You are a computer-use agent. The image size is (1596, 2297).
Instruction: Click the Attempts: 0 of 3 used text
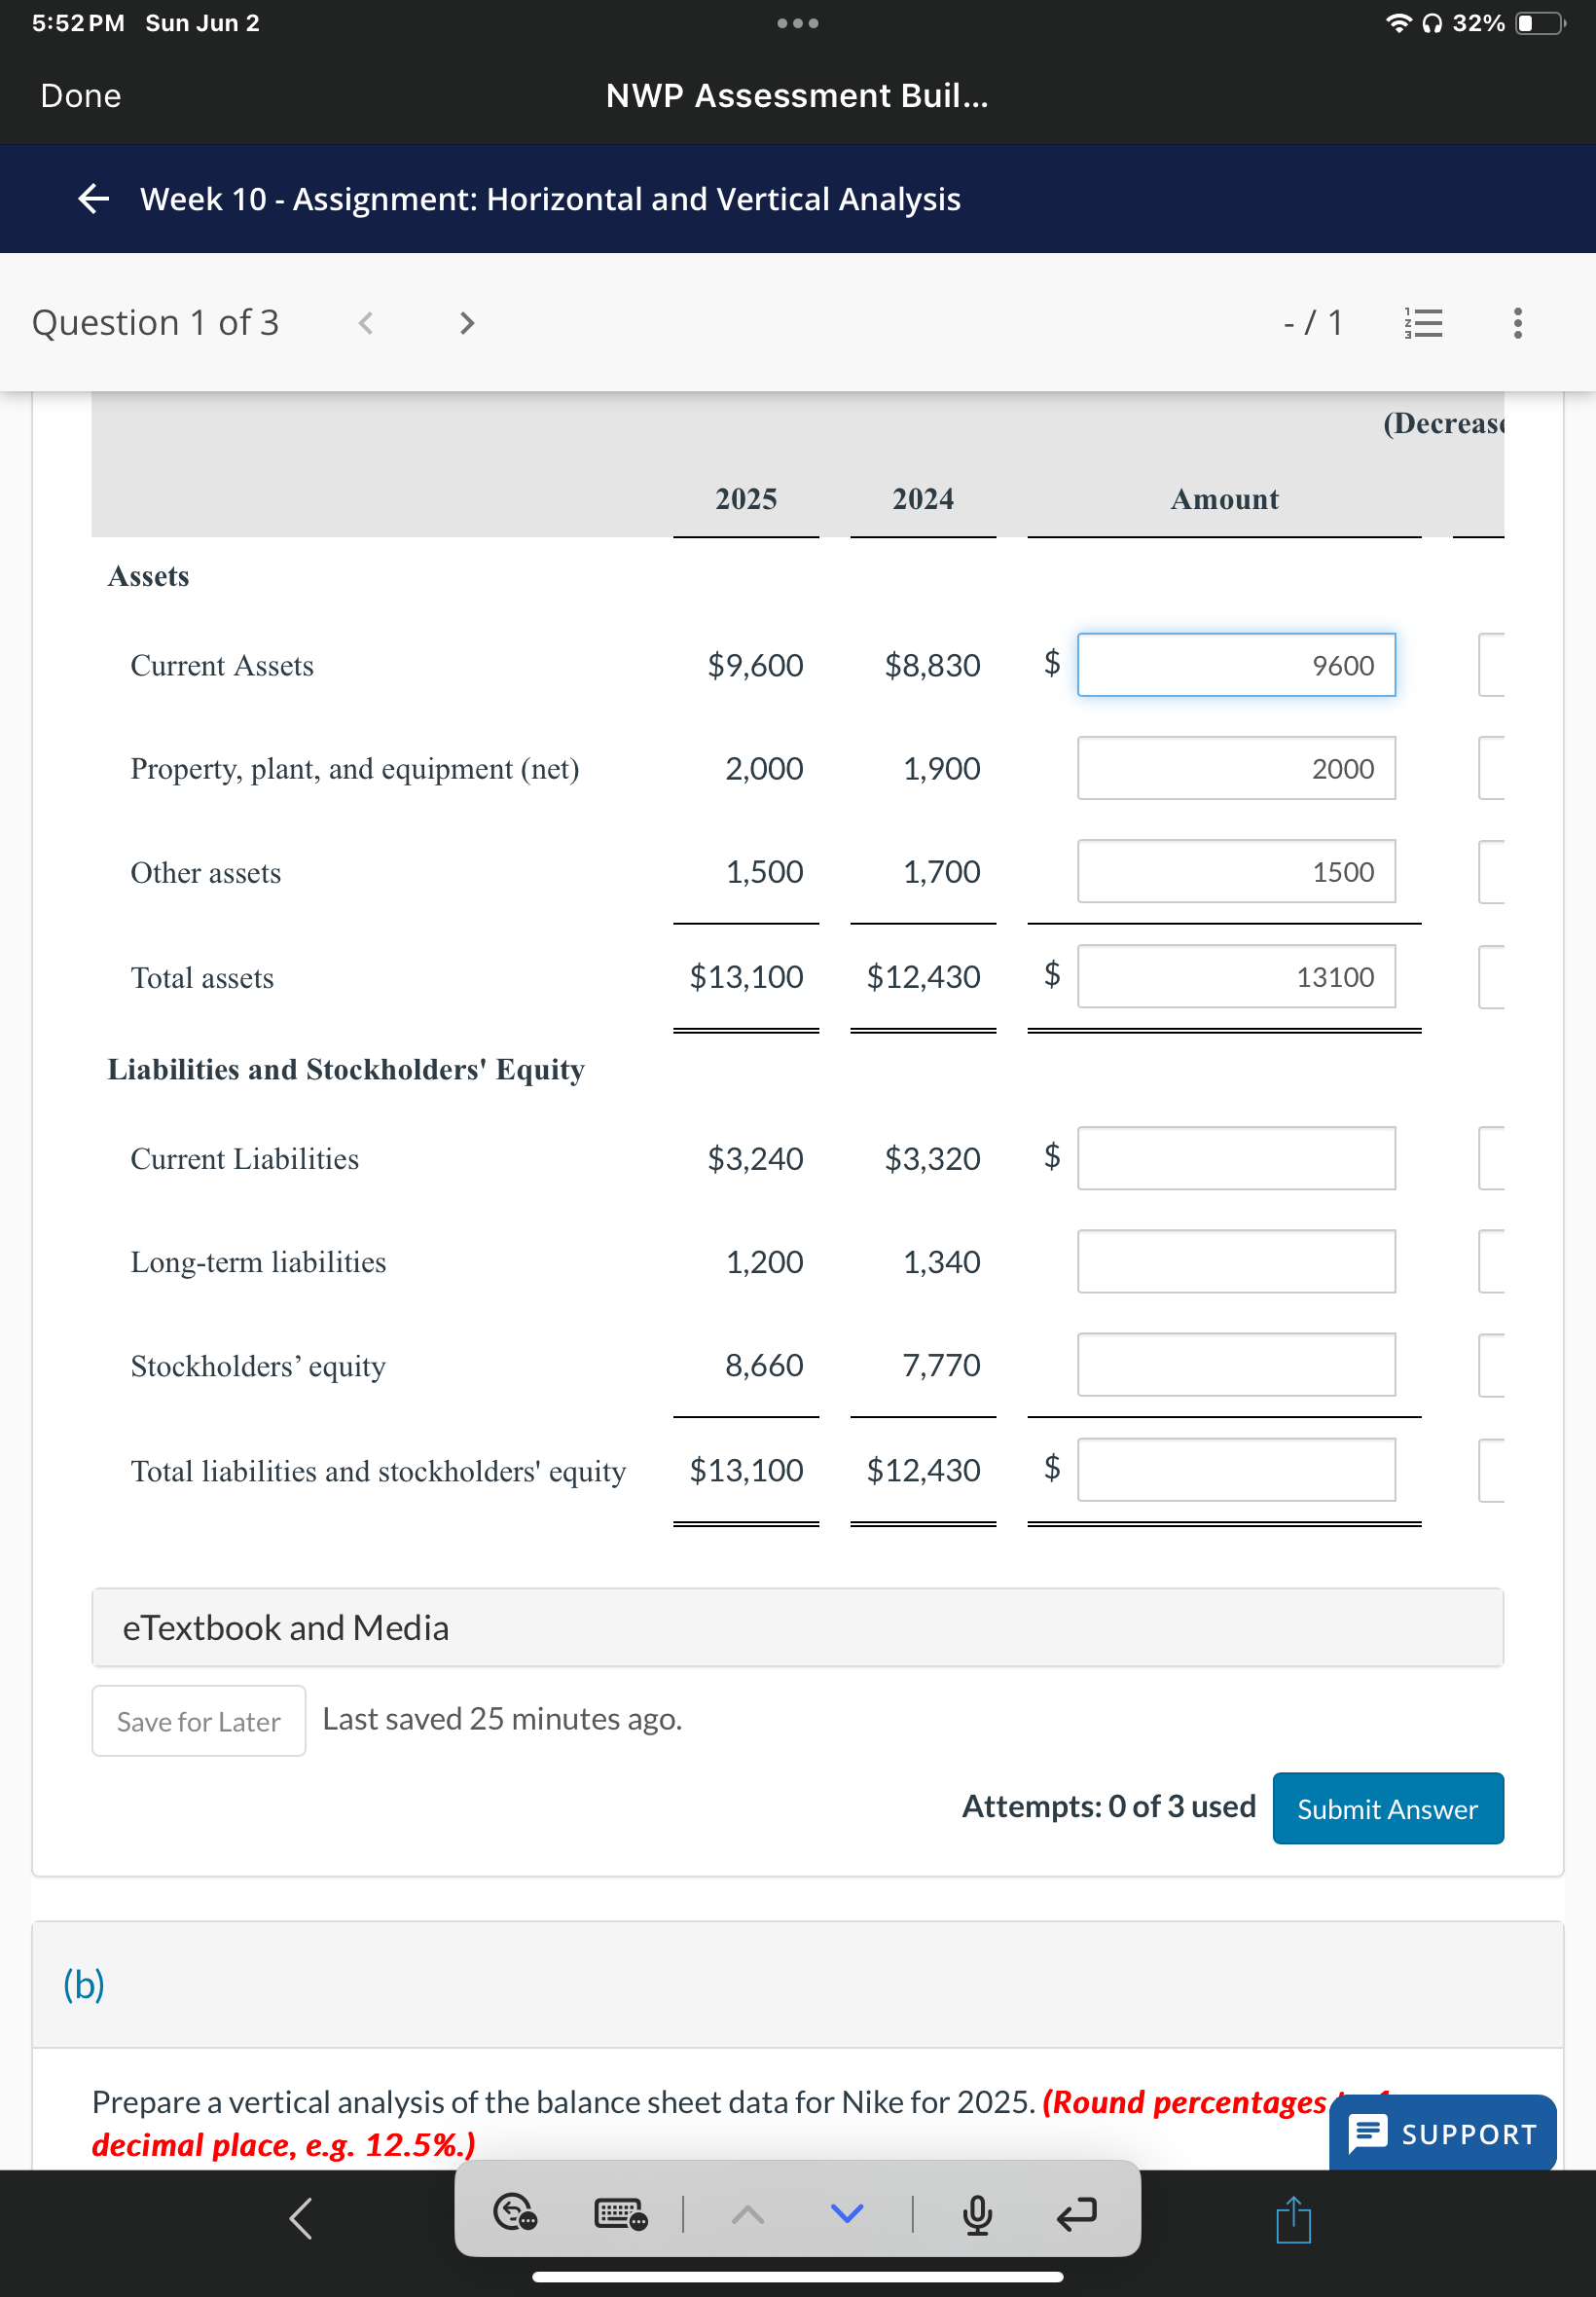pos(1109,1806)
